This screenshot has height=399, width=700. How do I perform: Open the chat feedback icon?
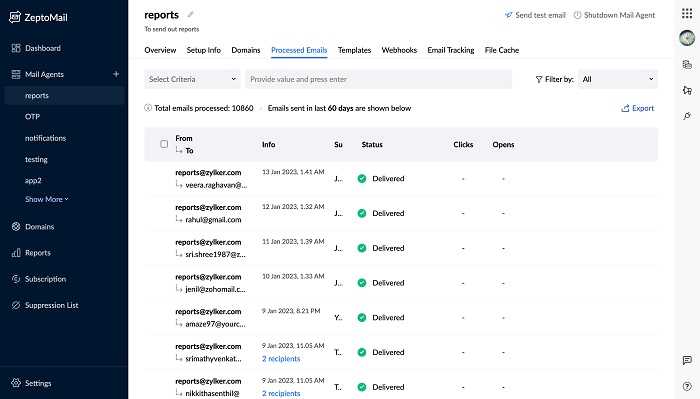coord(687,360)
